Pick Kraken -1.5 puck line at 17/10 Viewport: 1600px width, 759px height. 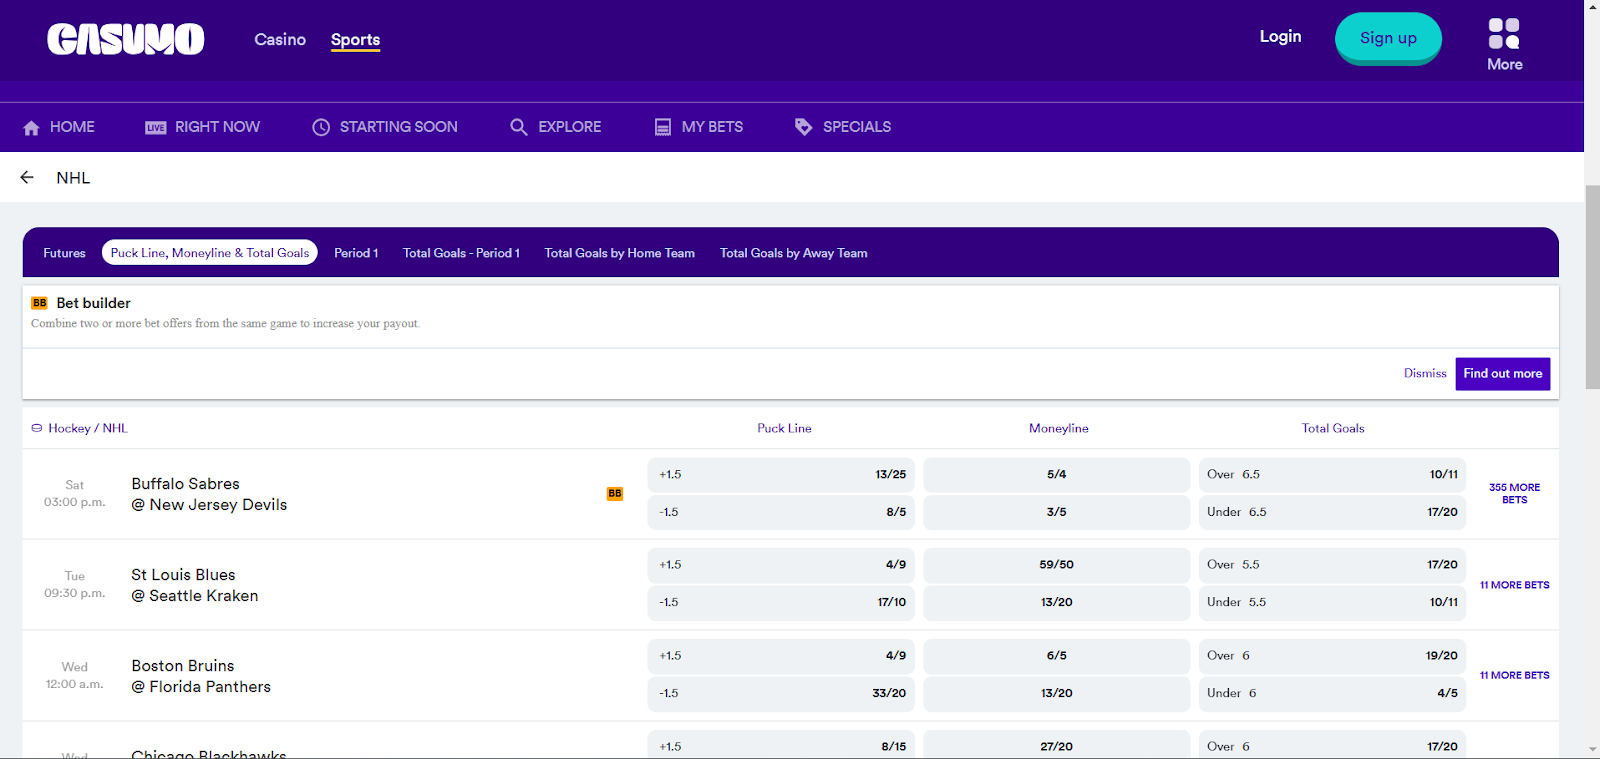[x=782, y=603]
